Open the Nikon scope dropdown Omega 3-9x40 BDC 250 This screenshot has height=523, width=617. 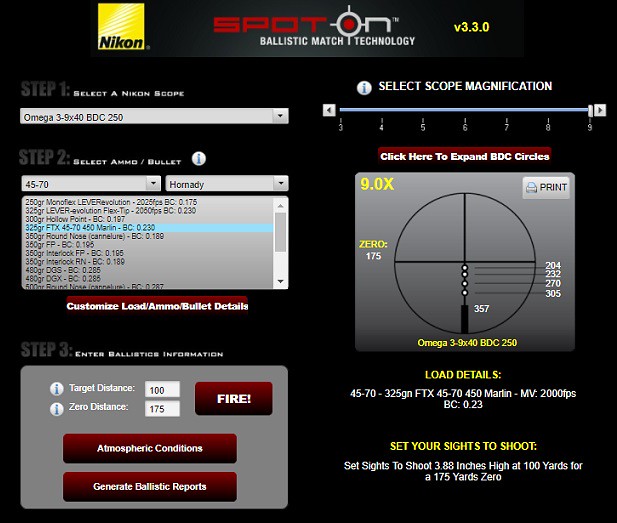tap(154, 116)
